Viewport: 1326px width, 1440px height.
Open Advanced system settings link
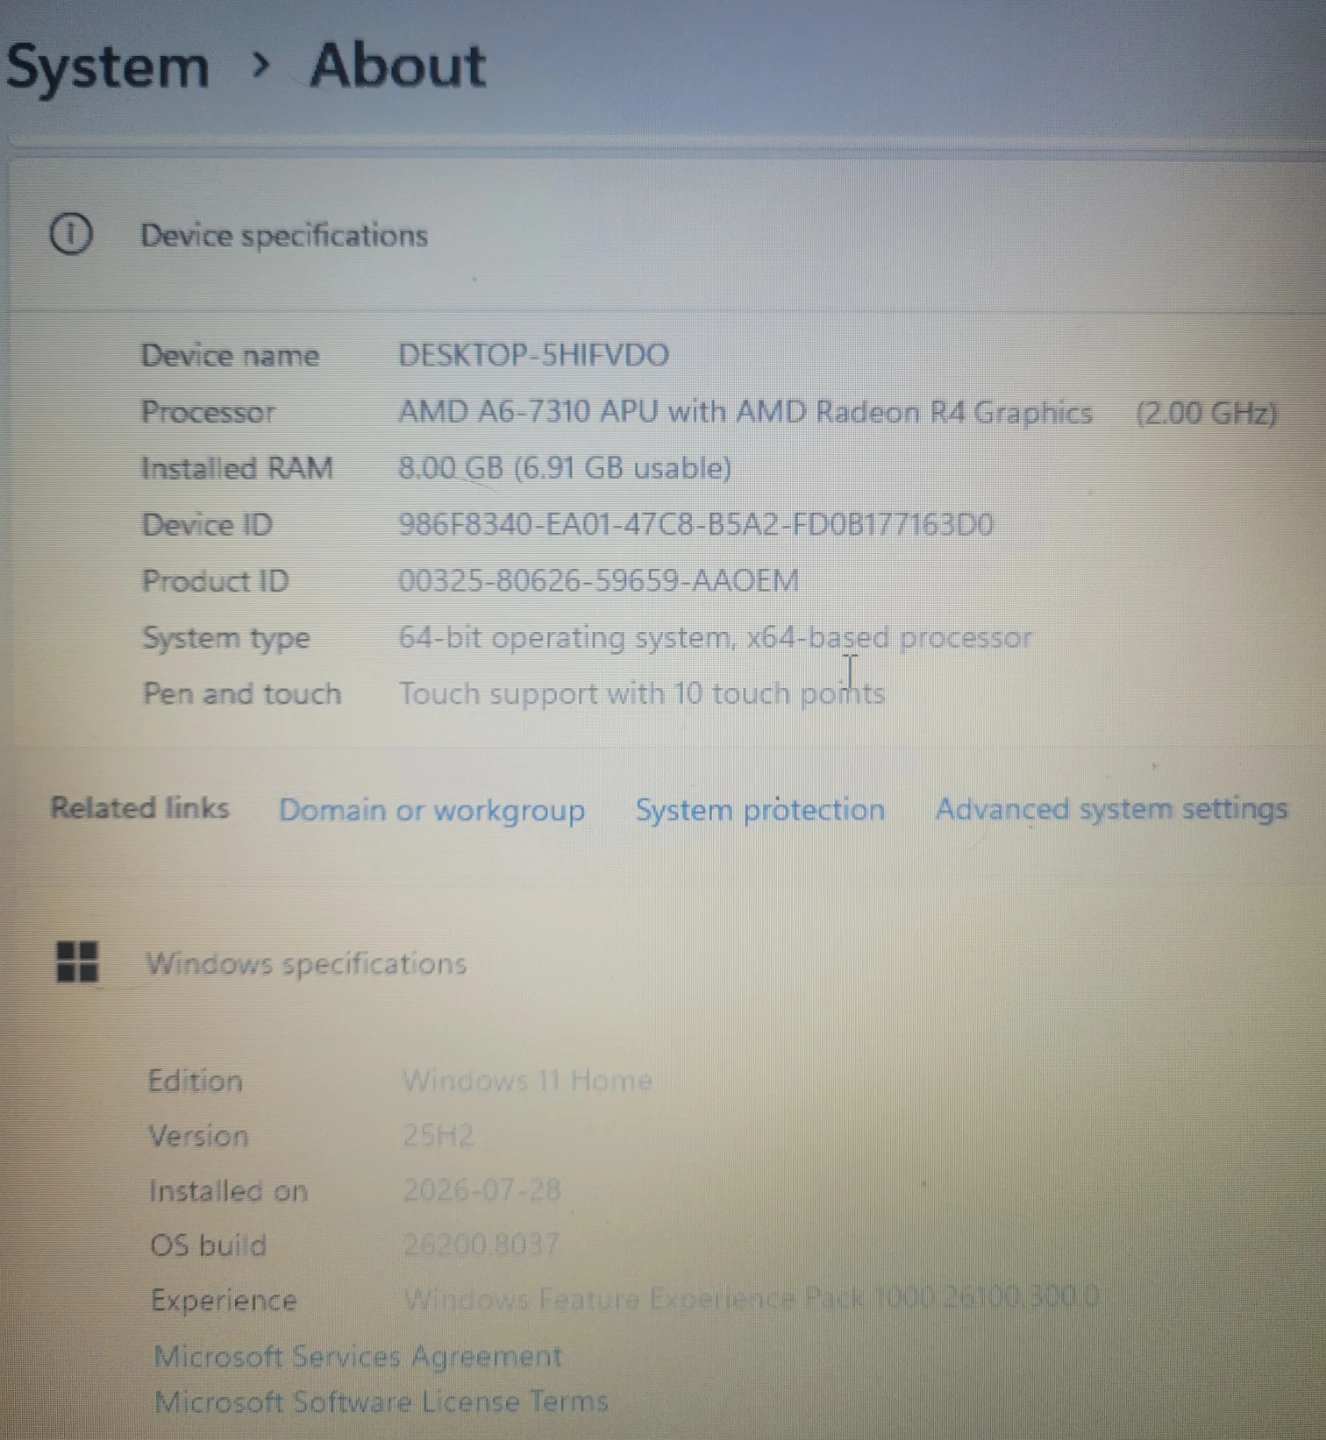(x=1111, y=808)
